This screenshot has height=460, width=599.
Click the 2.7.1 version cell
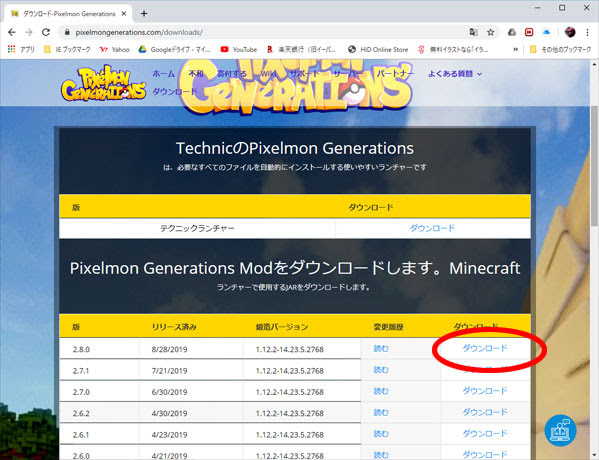(x=99, y=371)
